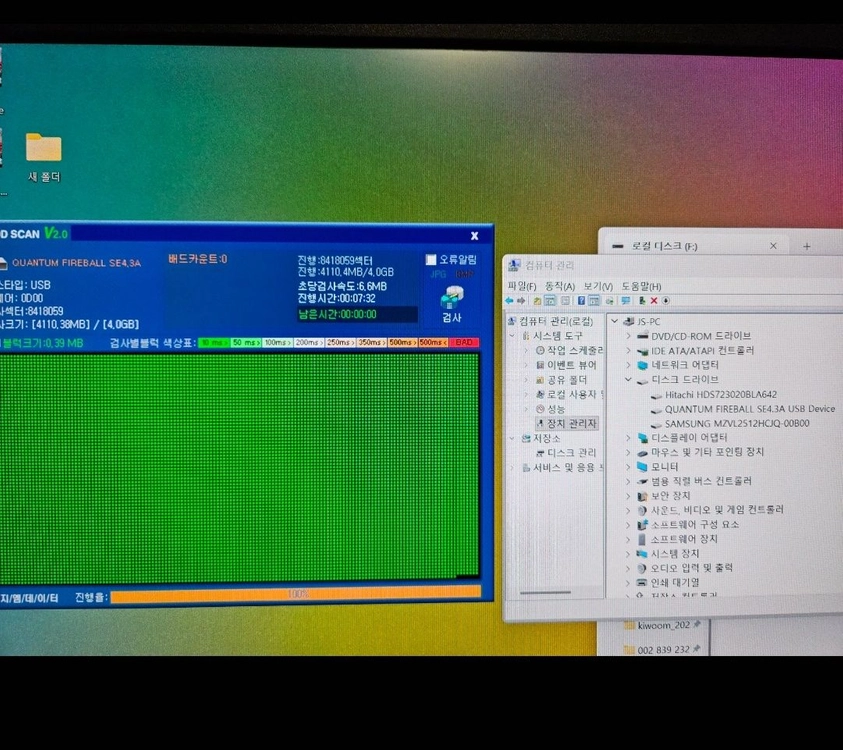Click the 사운드, 비디오 및 게임 컨트롤러 icon
The width and height of the screenshot is (843, 750).
pyautogui.click(x=642, y=510)
